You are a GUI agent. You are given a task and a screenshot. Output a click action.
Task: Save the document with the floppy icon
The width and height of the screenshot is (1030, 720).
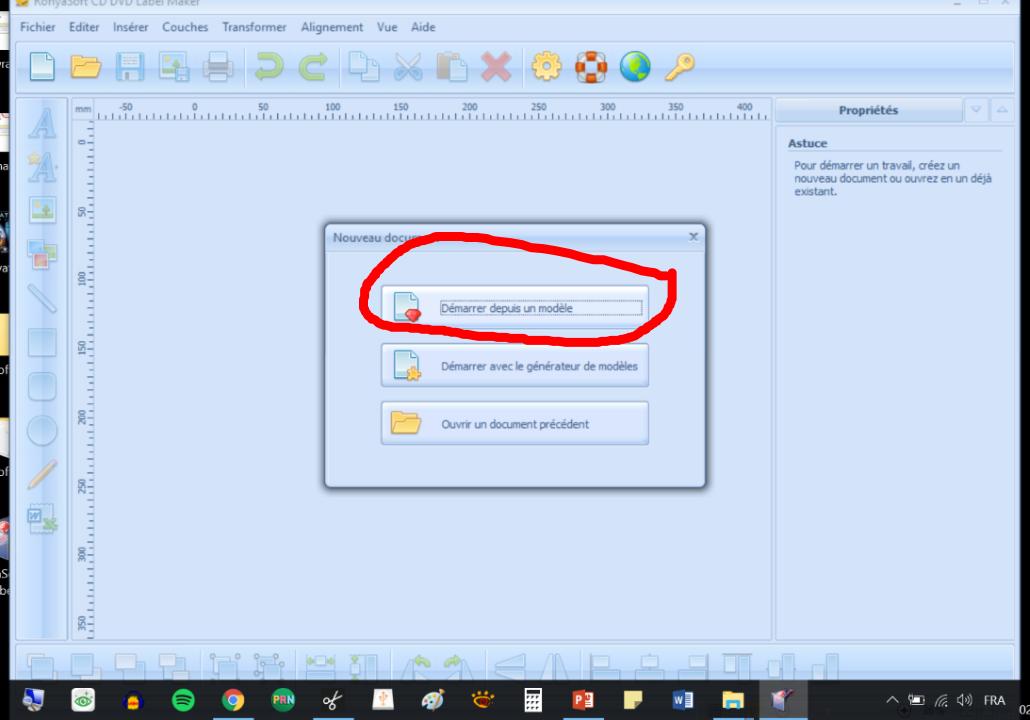coord(130,67)
